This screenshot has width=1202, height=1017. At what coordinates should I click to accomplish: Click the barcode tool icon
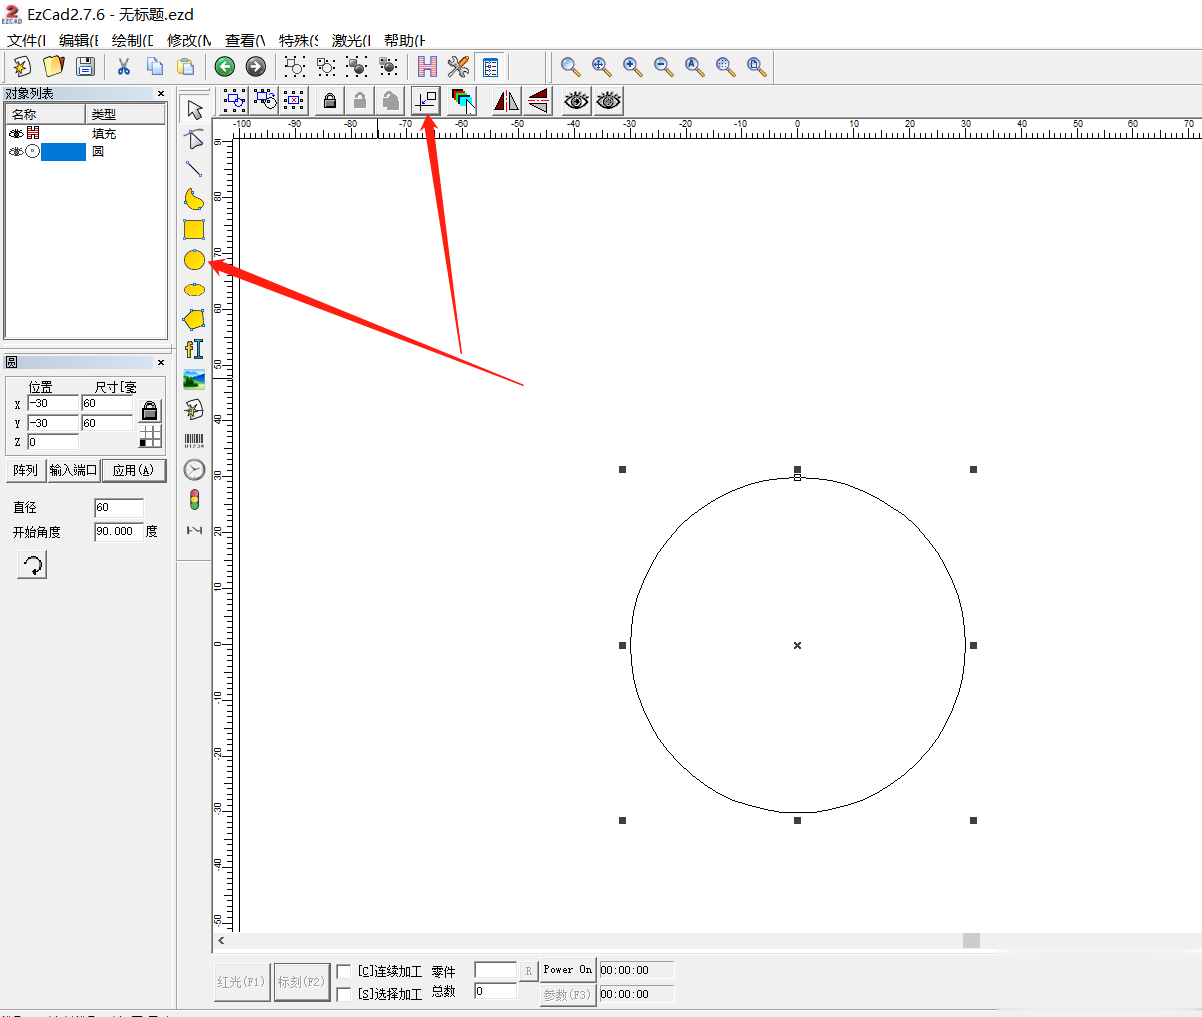point(194,440)
